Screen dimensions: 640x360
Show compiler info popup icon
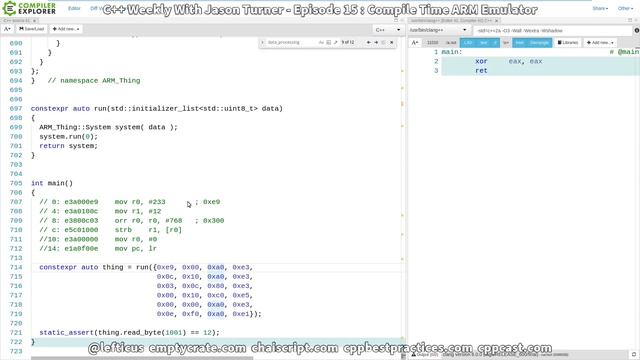coord(637,31)
